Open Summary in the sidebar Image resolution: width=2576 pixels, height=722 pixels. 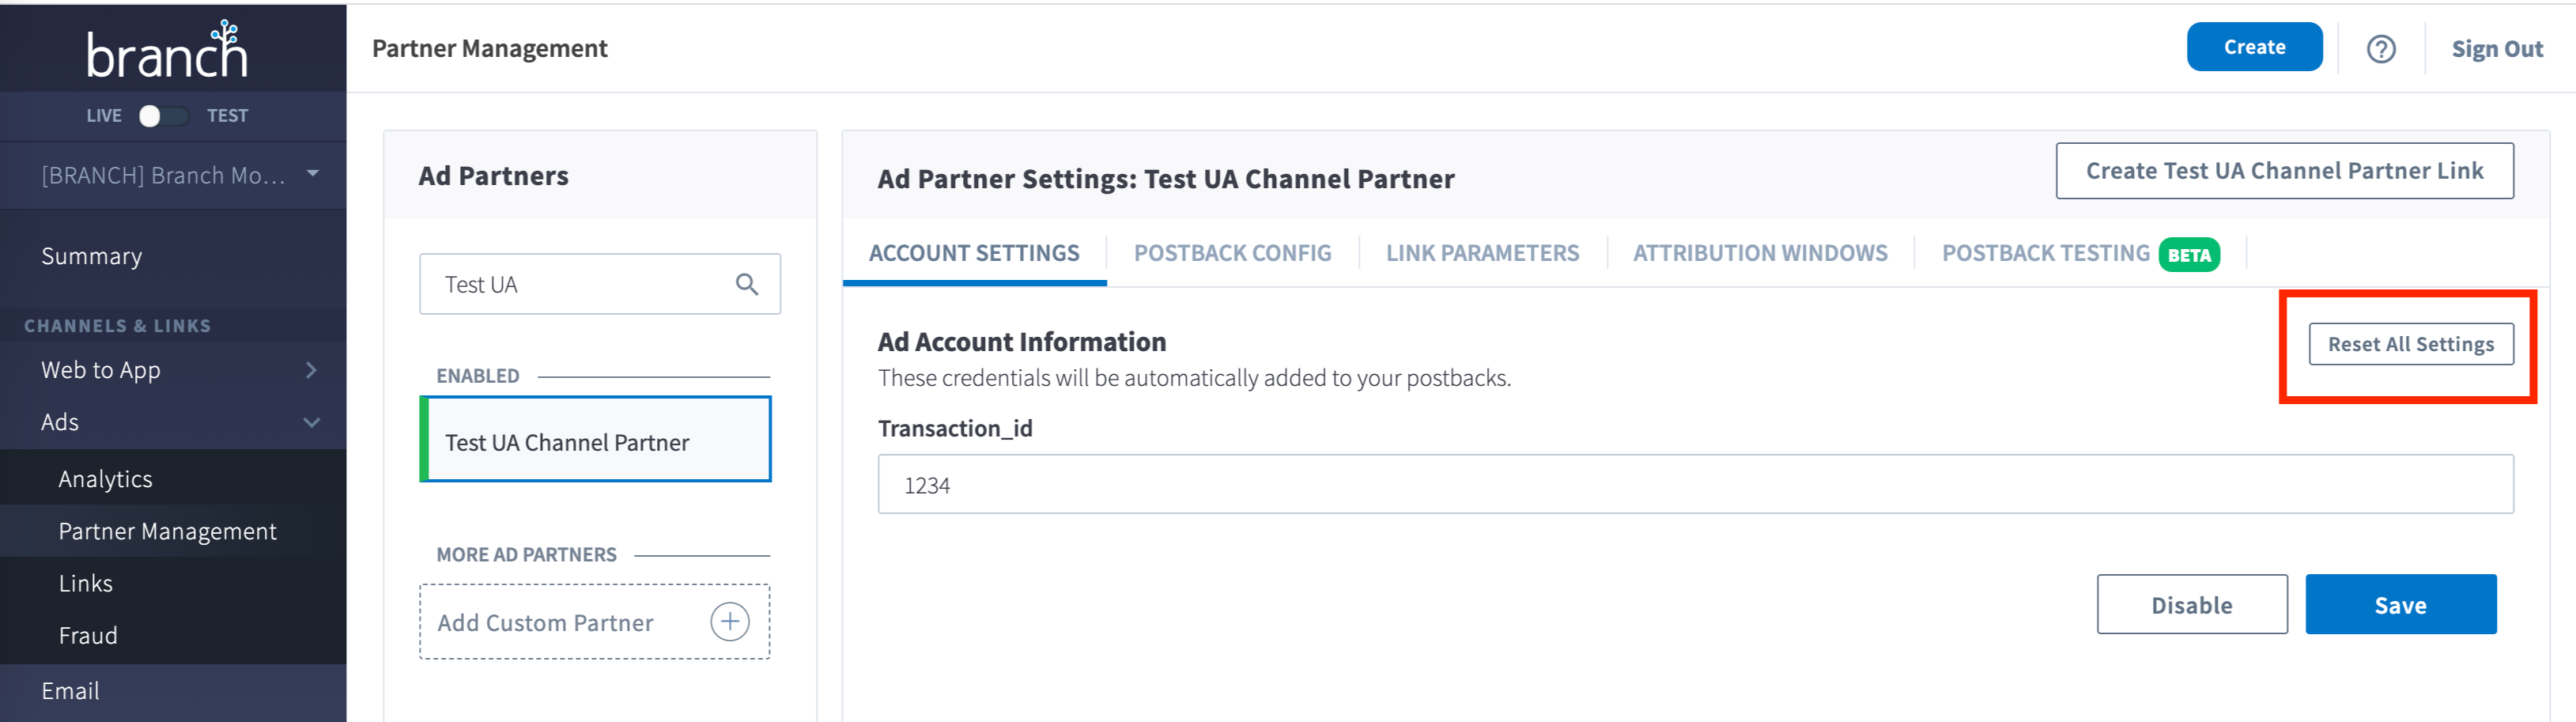point(92,256)
